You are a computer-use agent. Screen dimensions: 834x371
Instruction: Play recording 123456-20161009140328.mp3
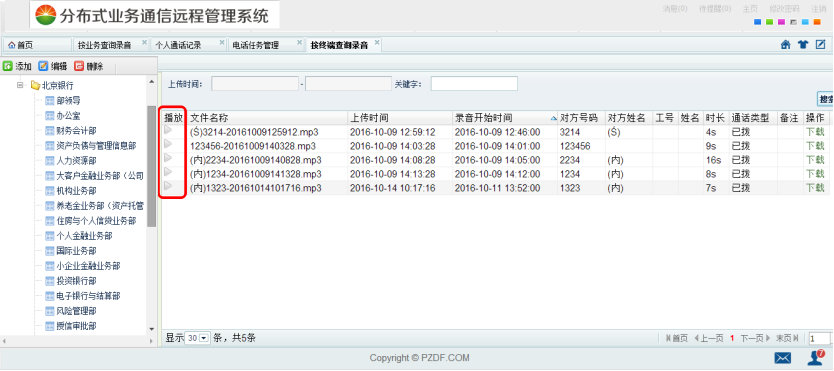pyautogui.click(x=168, y=144)
